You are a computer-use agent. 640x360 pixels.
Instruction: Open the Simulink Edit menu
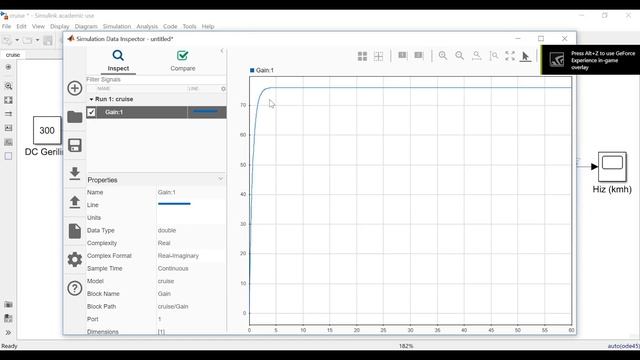click(x=21, y=26)
